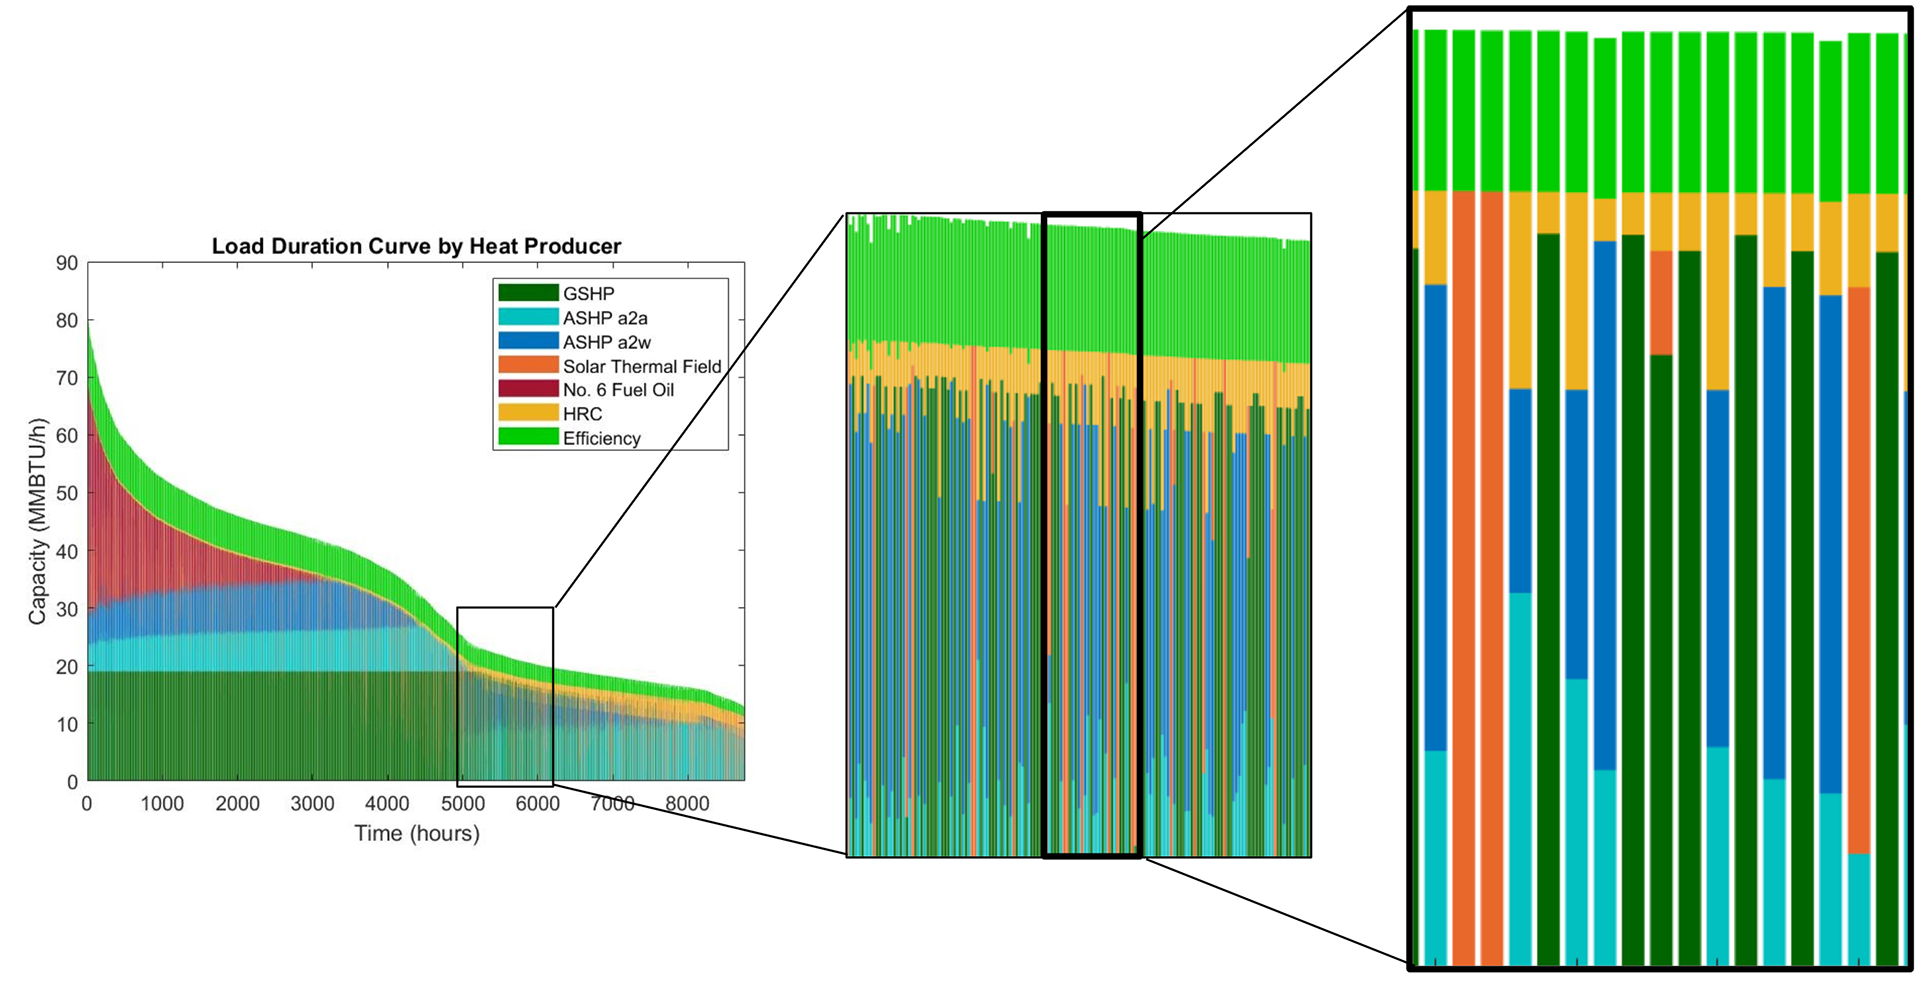Click the Efficiency bright green legend swatch
The image size is (1920, 982).
click(x=528, y=437)
